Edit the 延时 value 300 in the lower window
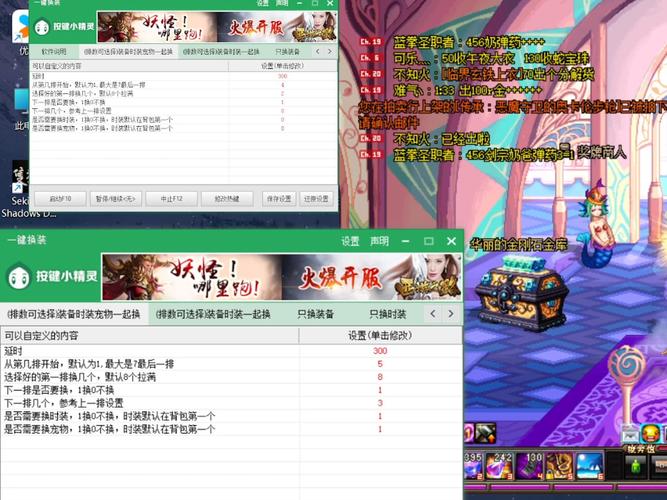This screenshot has height=500, width=667. (380, 351)
